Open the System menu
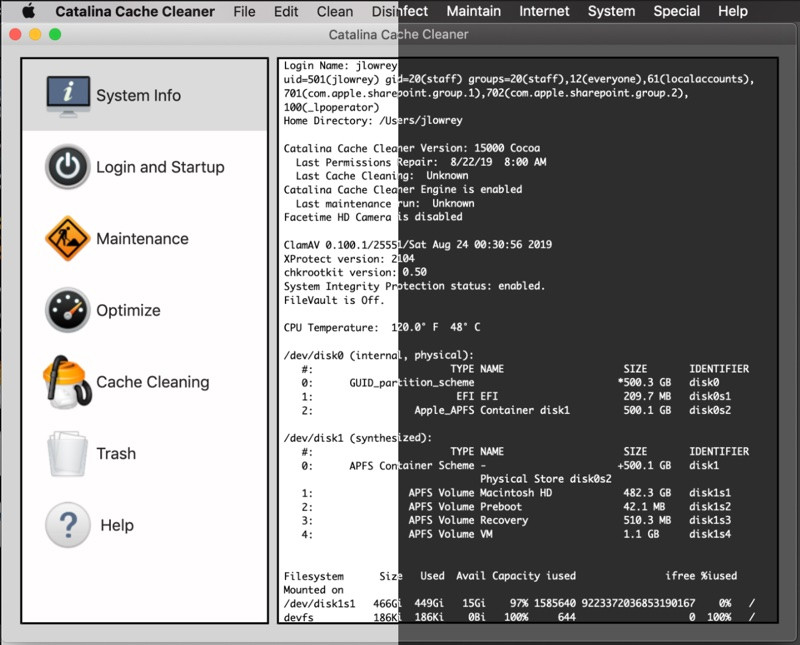Screen dimensions: 800x645 tap(611, 11)
